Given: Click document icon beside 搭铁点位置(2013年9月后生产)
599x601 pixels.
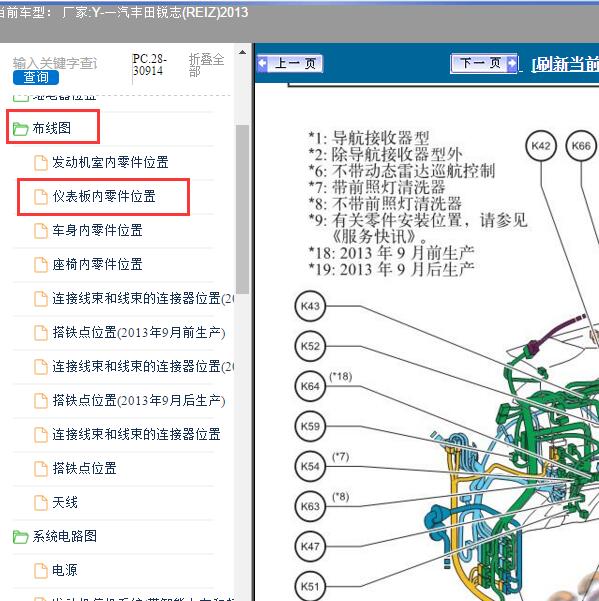Looking at the screenshot, I should (x=41, y=401).
